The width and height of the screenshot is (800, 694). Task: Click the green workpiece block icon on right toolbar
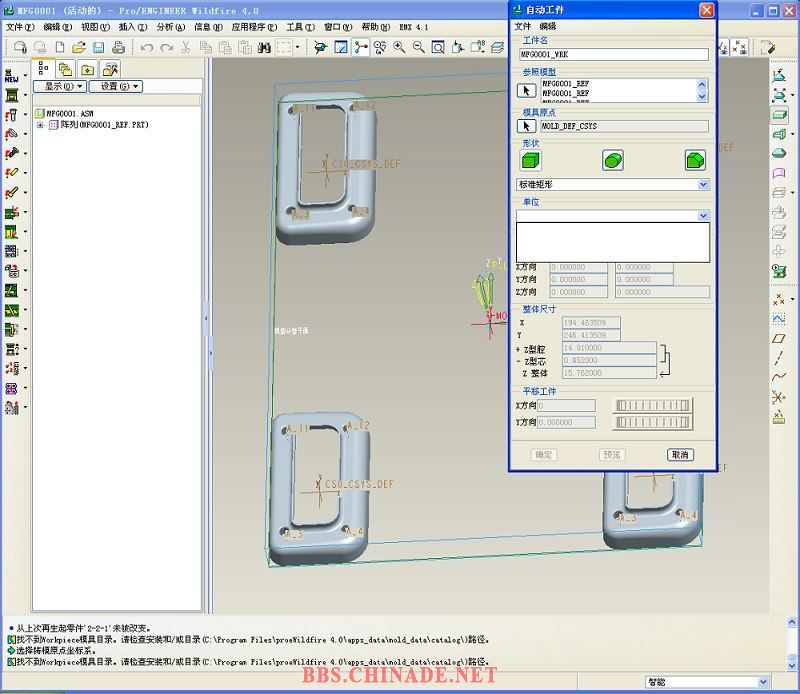[x=779, y=114]
